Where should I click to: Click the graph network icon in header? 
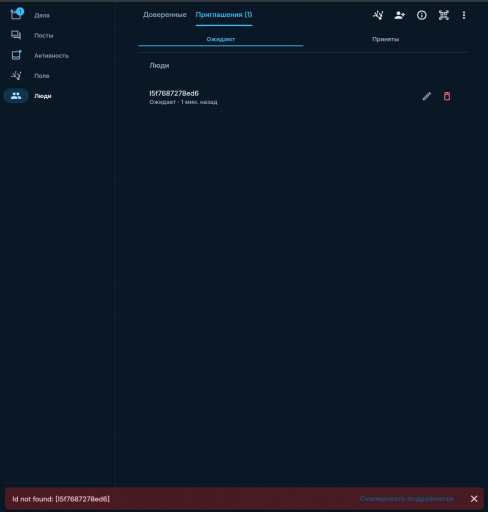click(x=378, y=15)
